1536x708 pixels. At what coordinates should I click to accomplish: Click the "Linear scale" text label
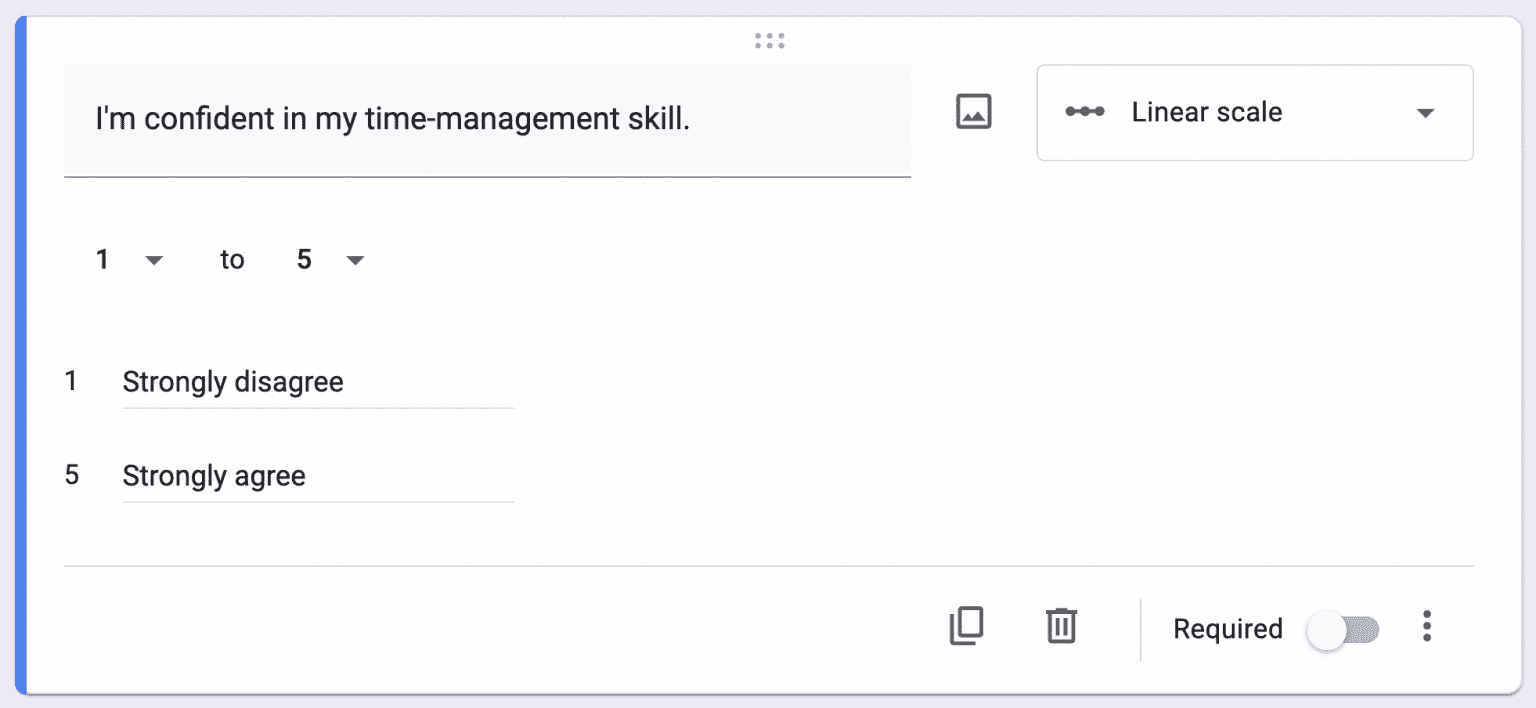pyautogui.click(x=1206, y=112)
